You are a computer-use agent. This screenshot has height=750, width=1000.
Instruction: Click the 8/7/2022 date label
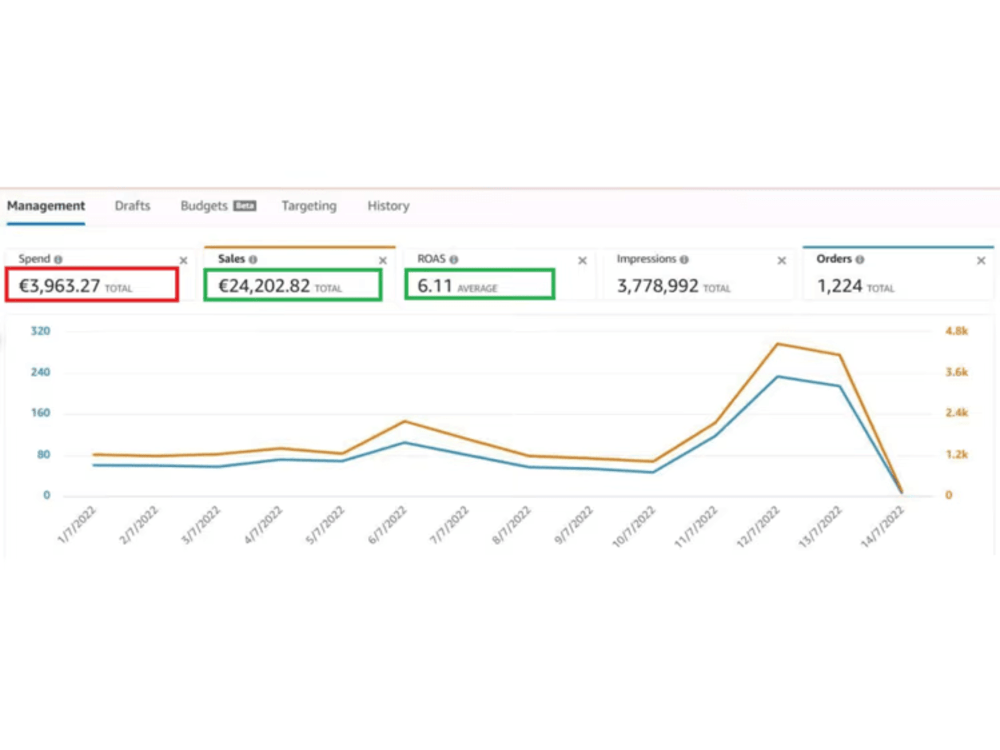tap(511, 526)
